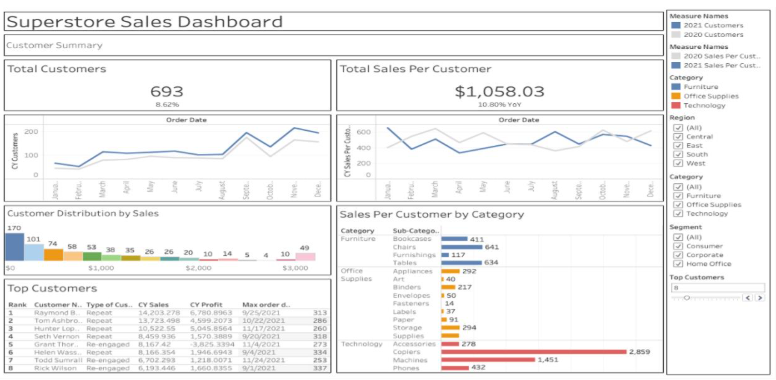The height and width of the screenshot is (380, 776).
Task: Select the distribution bar labeled 101
Action: (35, 252)
